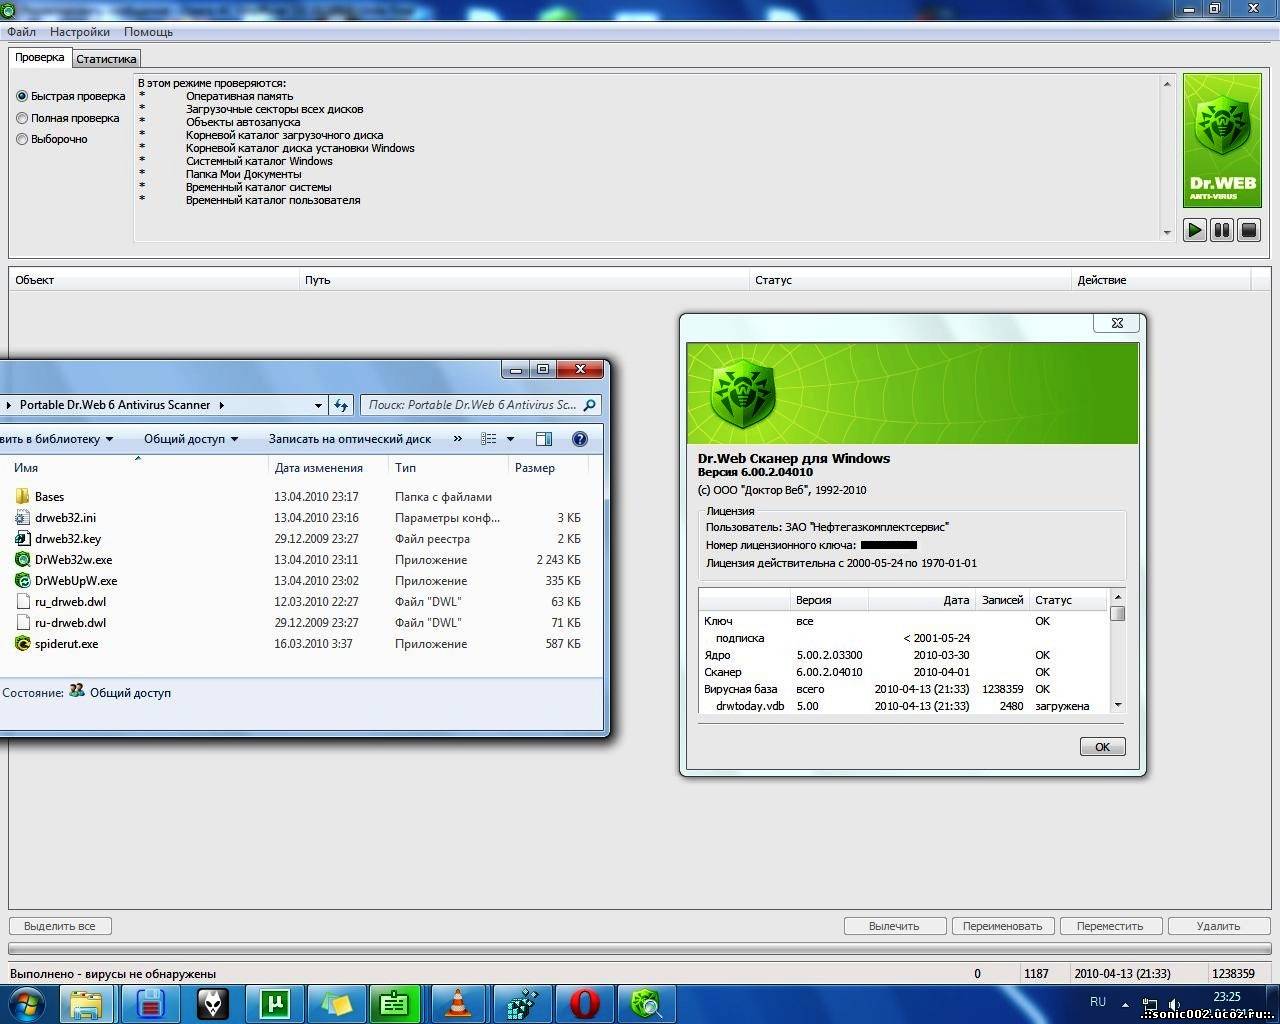The image size is (1280, 1024).
Task: Click Записать на оптический диск
Action: tap(350, 439)
